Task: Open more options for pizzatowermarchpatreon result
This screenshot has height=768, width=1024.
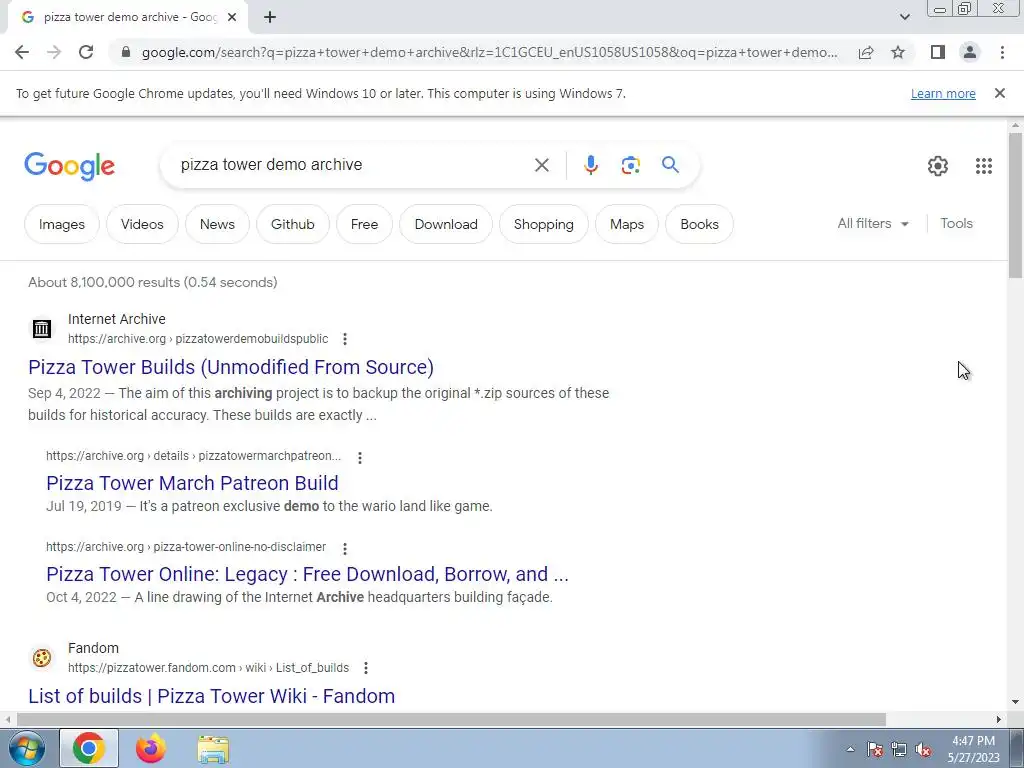Action: coord(360,457)
